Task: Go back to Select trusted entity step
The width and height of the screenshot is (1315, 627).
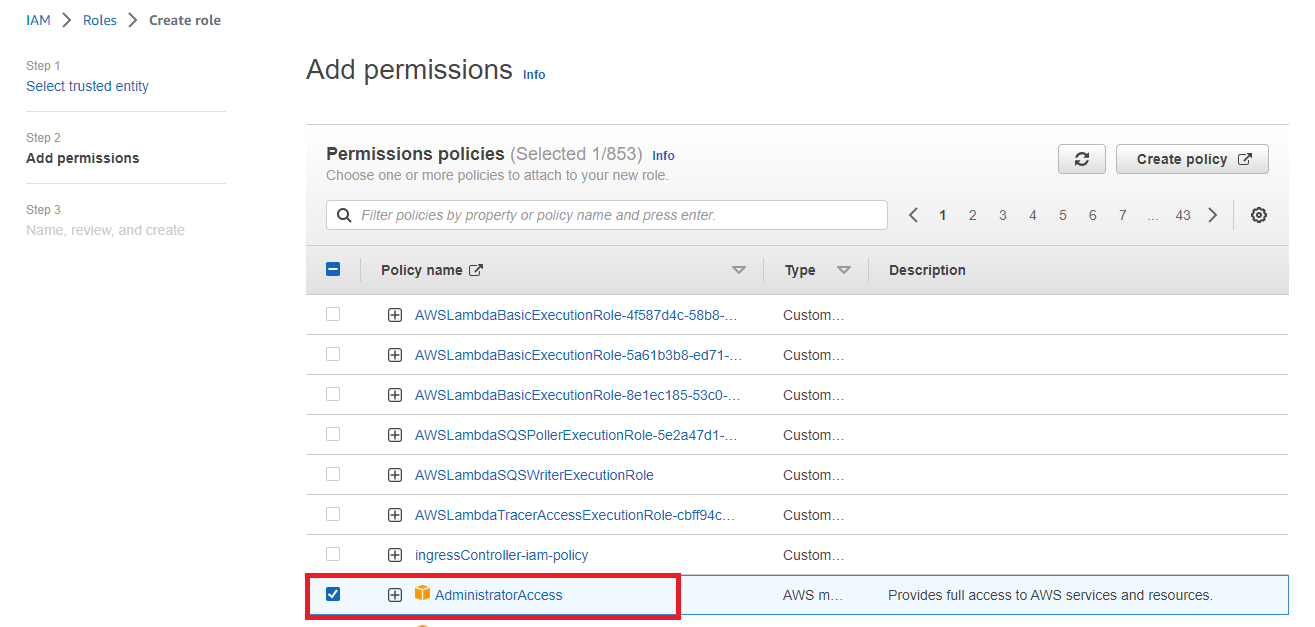Action: click(x=87, y=86)
